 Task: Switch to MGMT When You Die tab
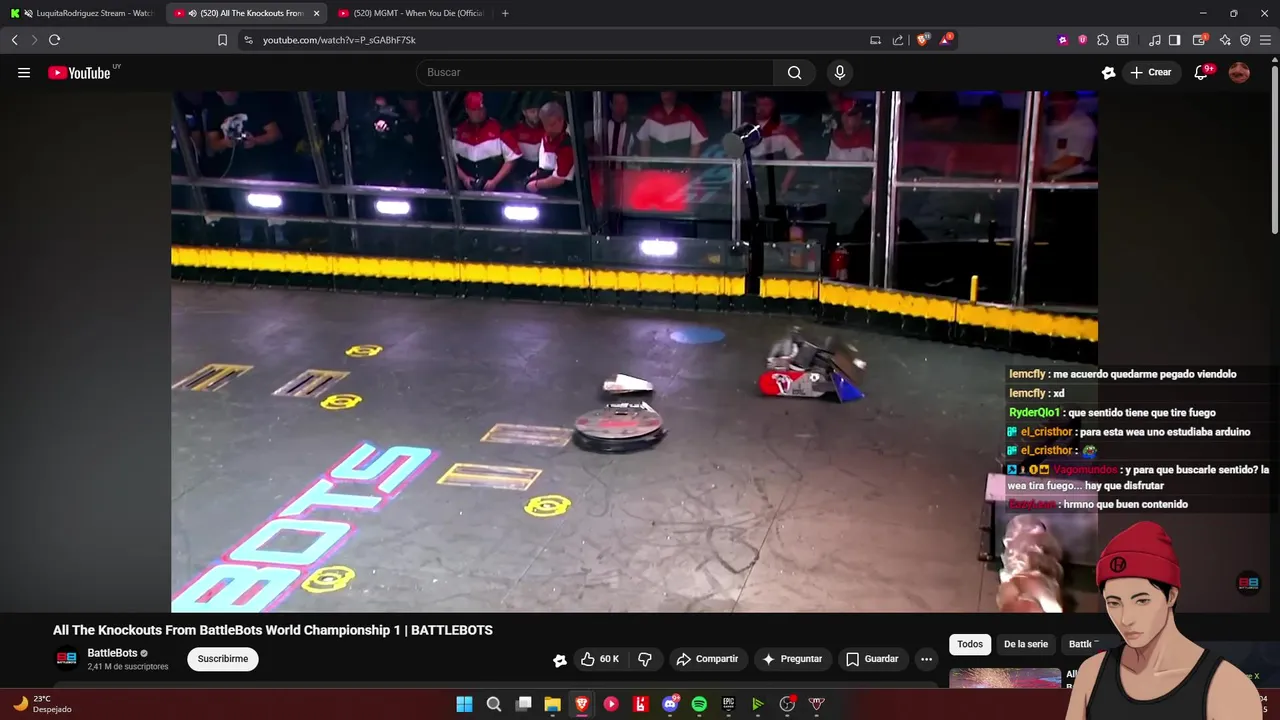tap(410, 13)
